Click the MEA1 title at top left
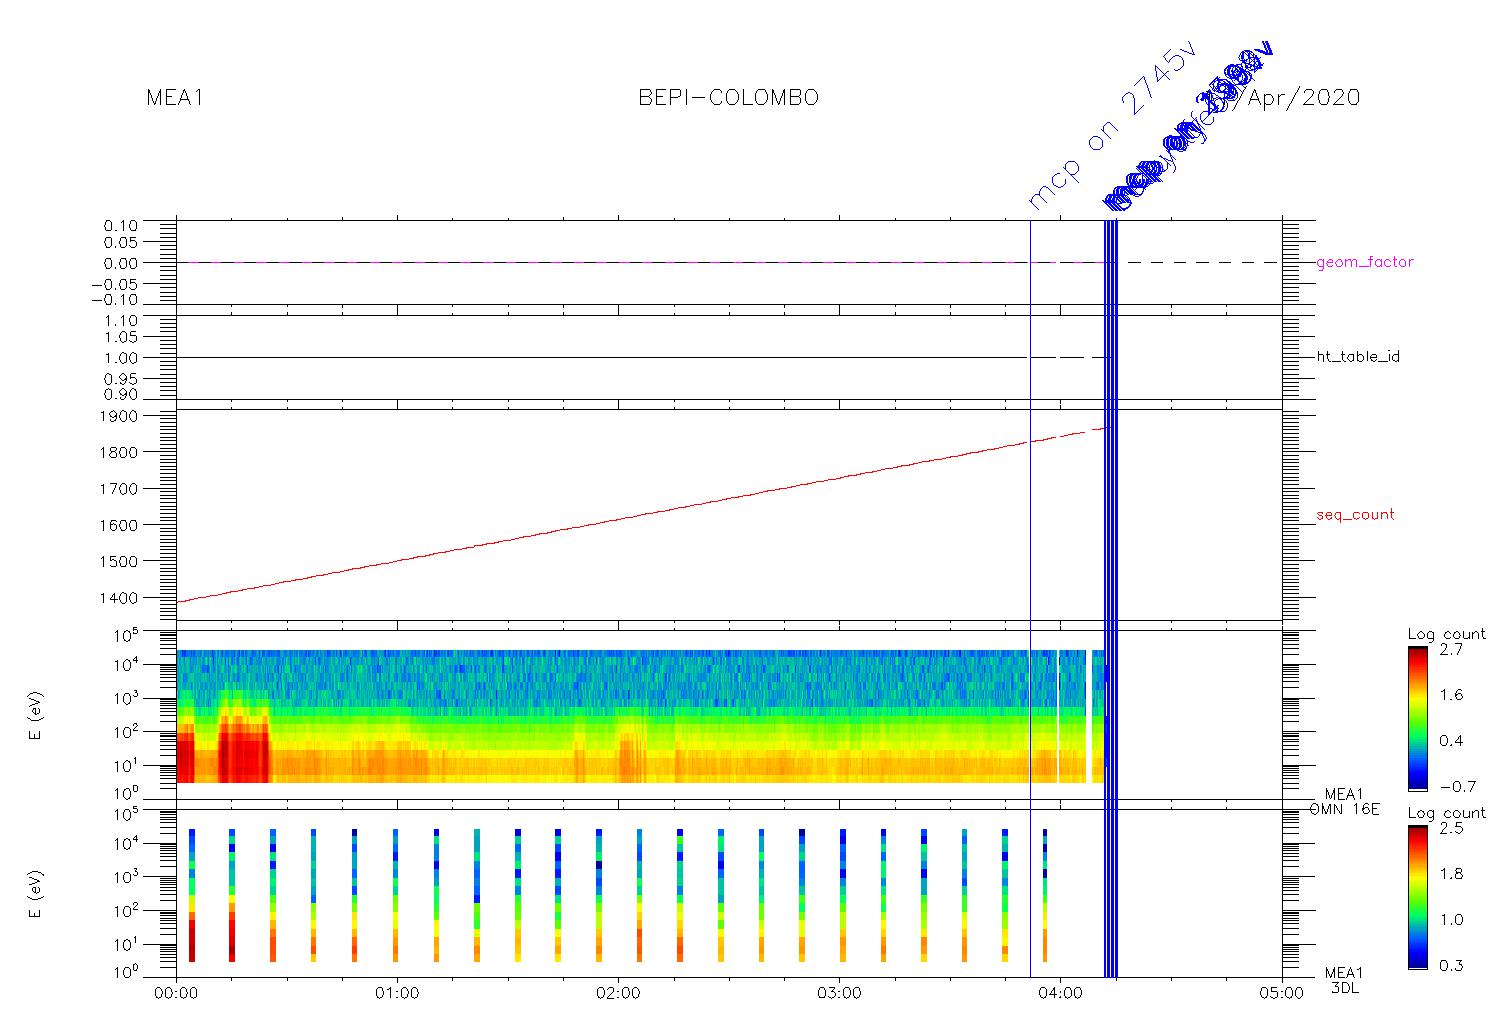The height and width of the screenshot is (1020, 1512). pos(175,98)
